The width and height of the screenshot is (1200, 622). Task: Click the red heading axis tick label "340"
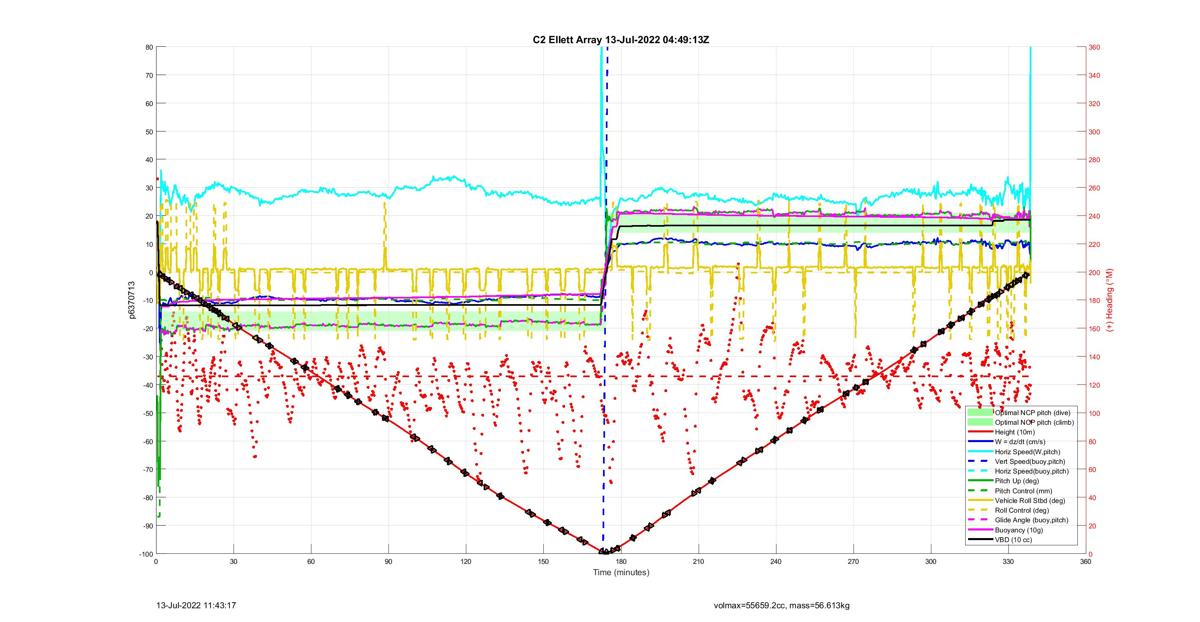pos(1096,75)
